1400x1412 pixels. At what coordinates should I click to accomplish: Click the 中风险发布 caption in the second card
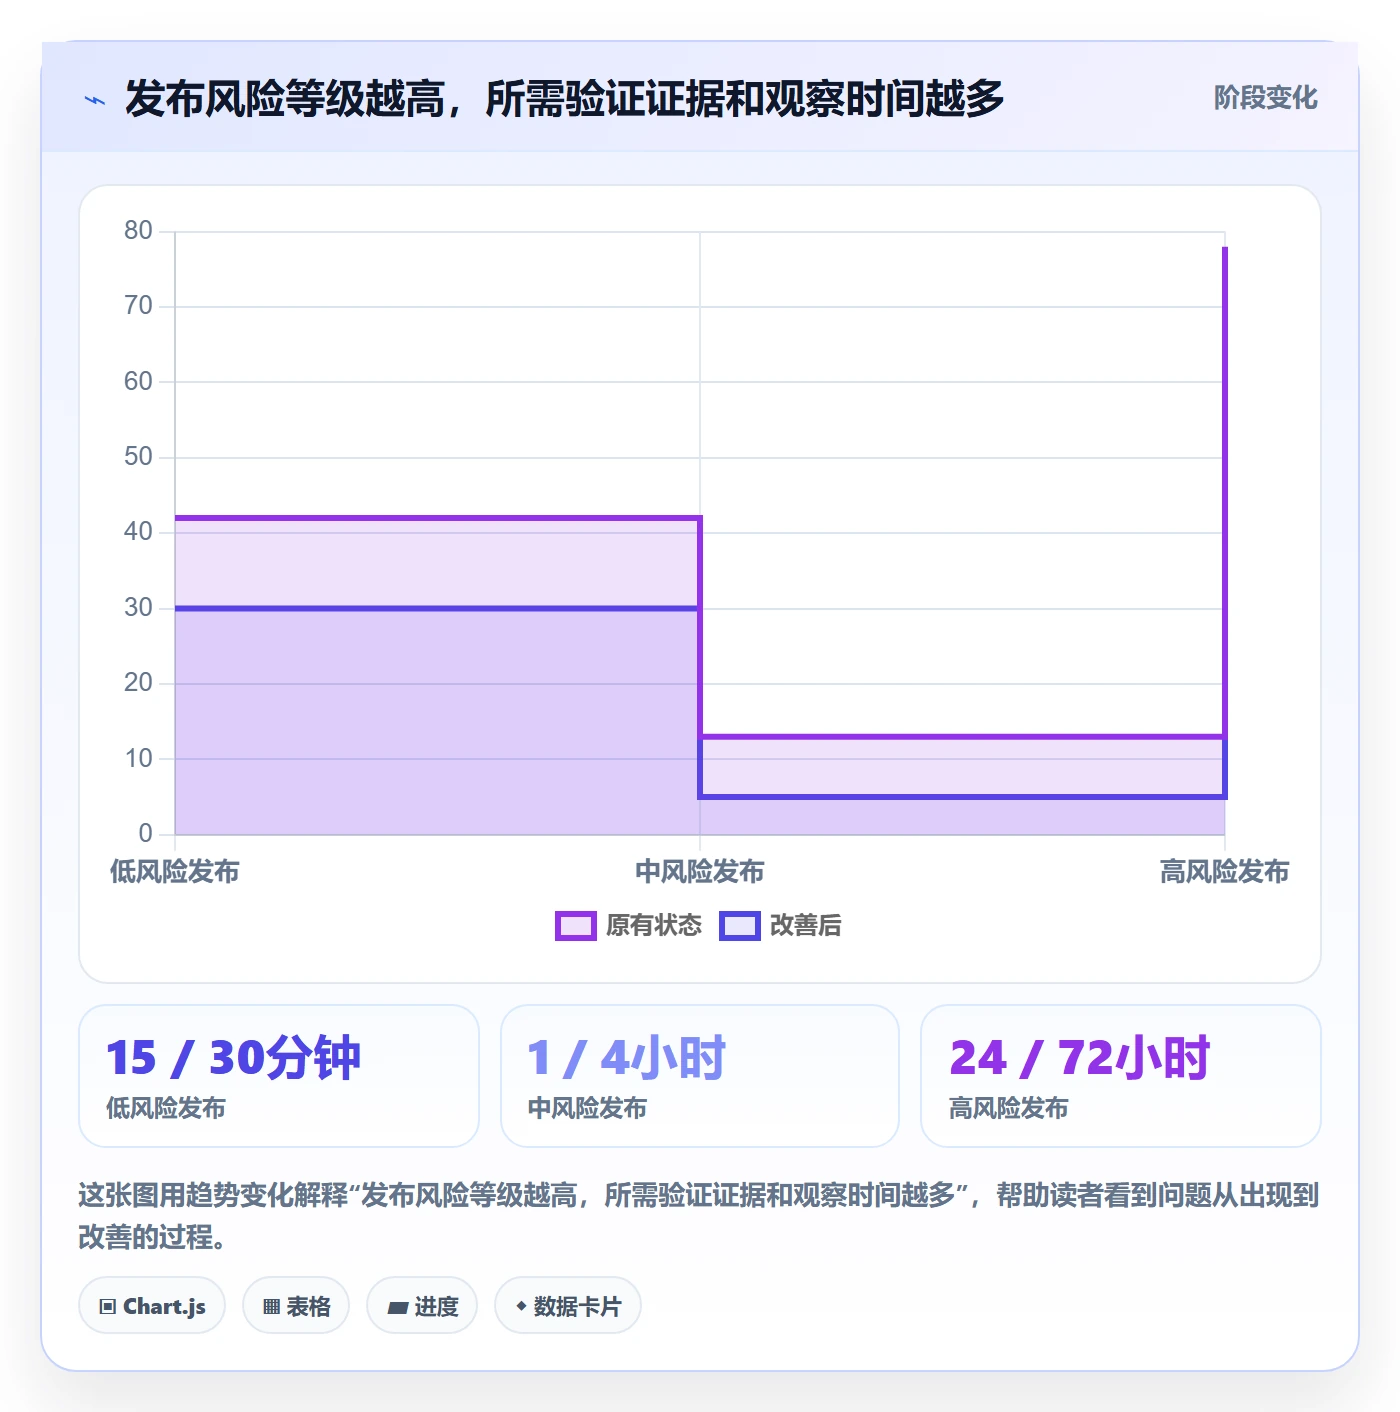[x=587, y=1108]
